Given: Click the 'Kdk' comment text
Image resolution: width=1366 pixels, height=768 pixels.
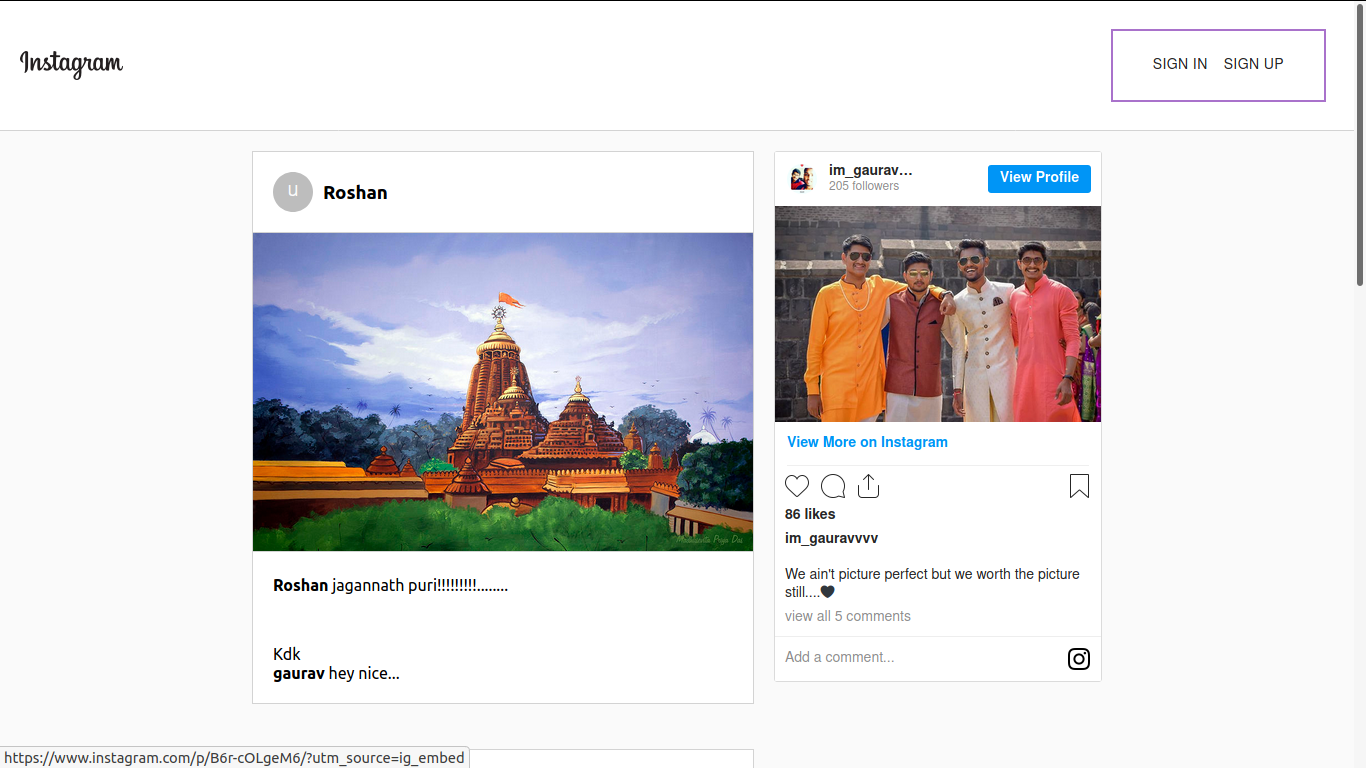Looking at the screenshot, I should (287, 654).
